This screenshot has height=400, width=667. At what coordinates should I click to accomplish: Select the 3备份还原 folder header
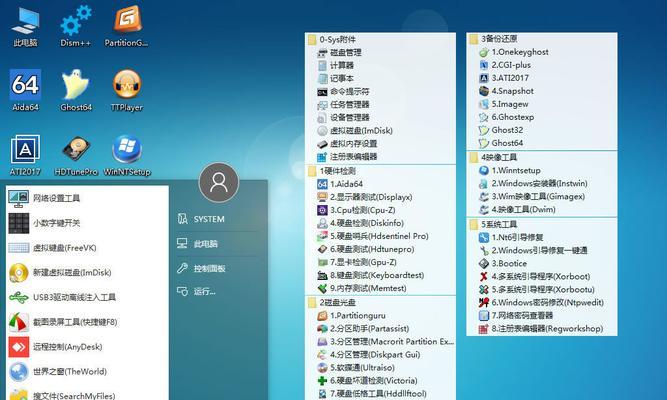click(x=542, y=39)
